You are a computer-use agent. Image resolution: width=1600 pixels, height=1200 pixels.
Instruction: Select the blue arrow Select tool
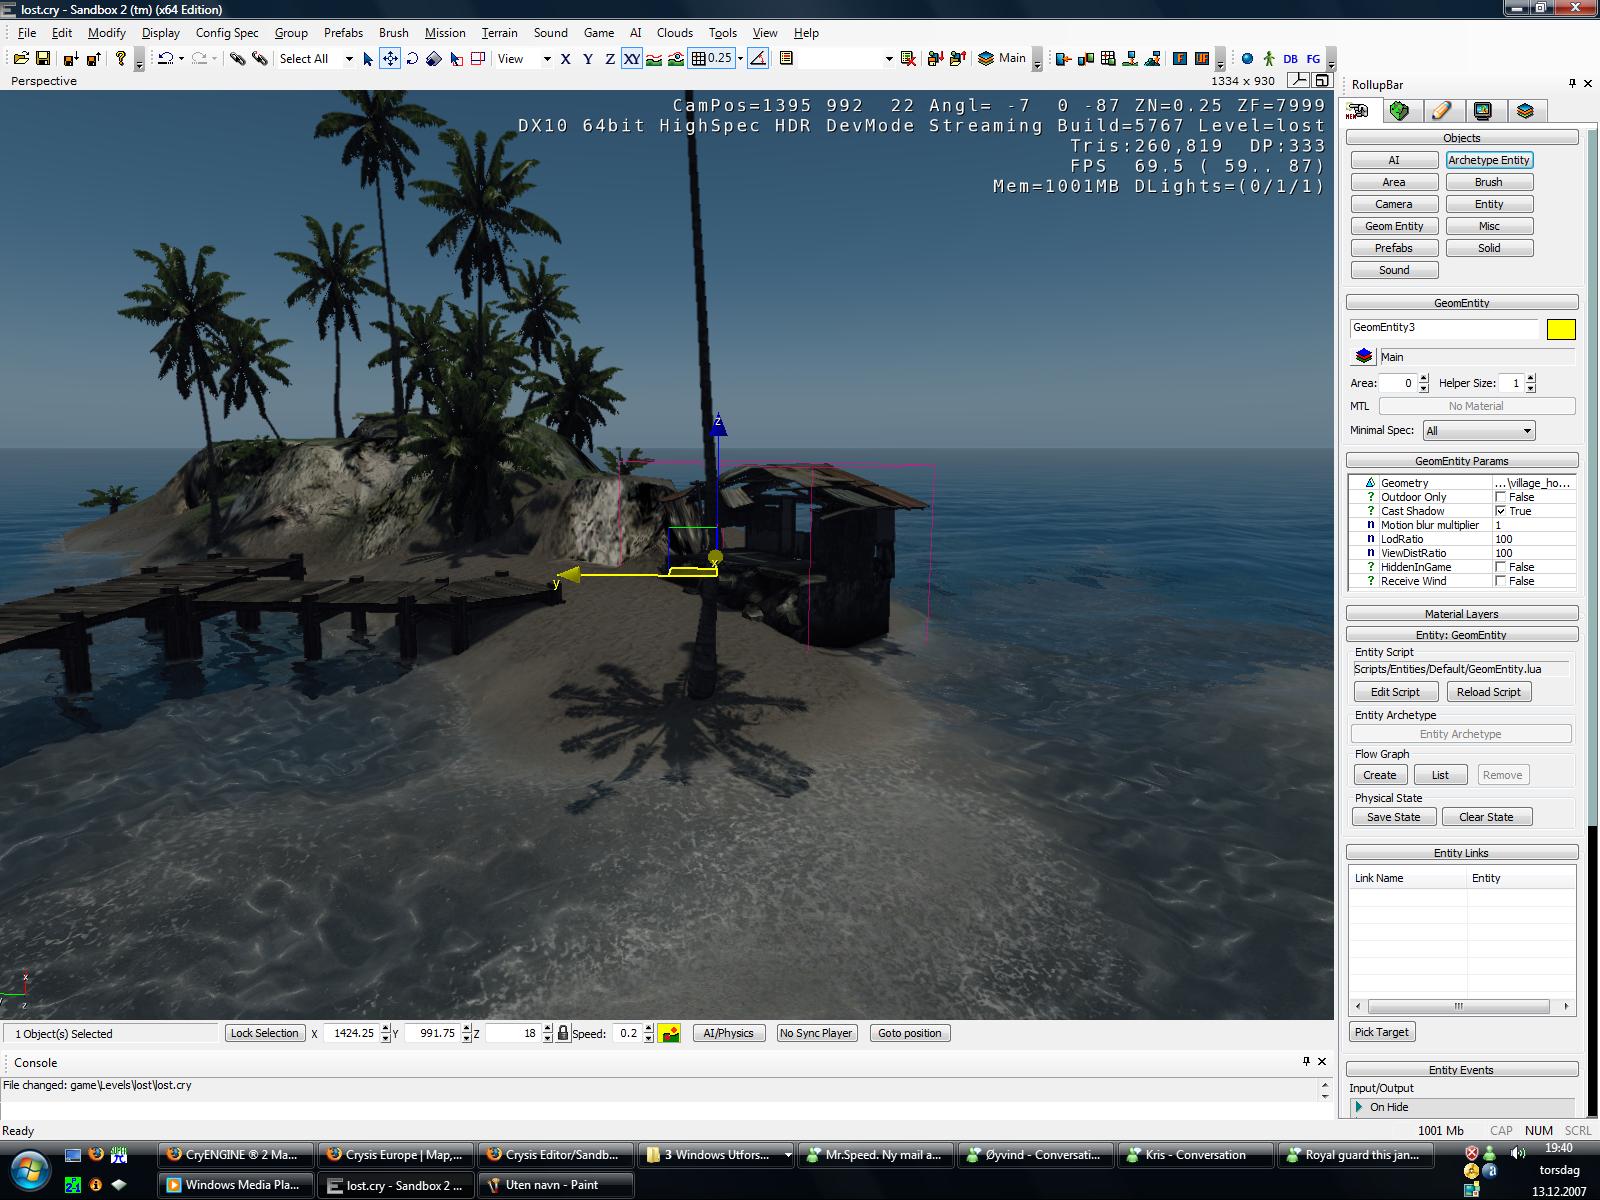tap(368, 59)
